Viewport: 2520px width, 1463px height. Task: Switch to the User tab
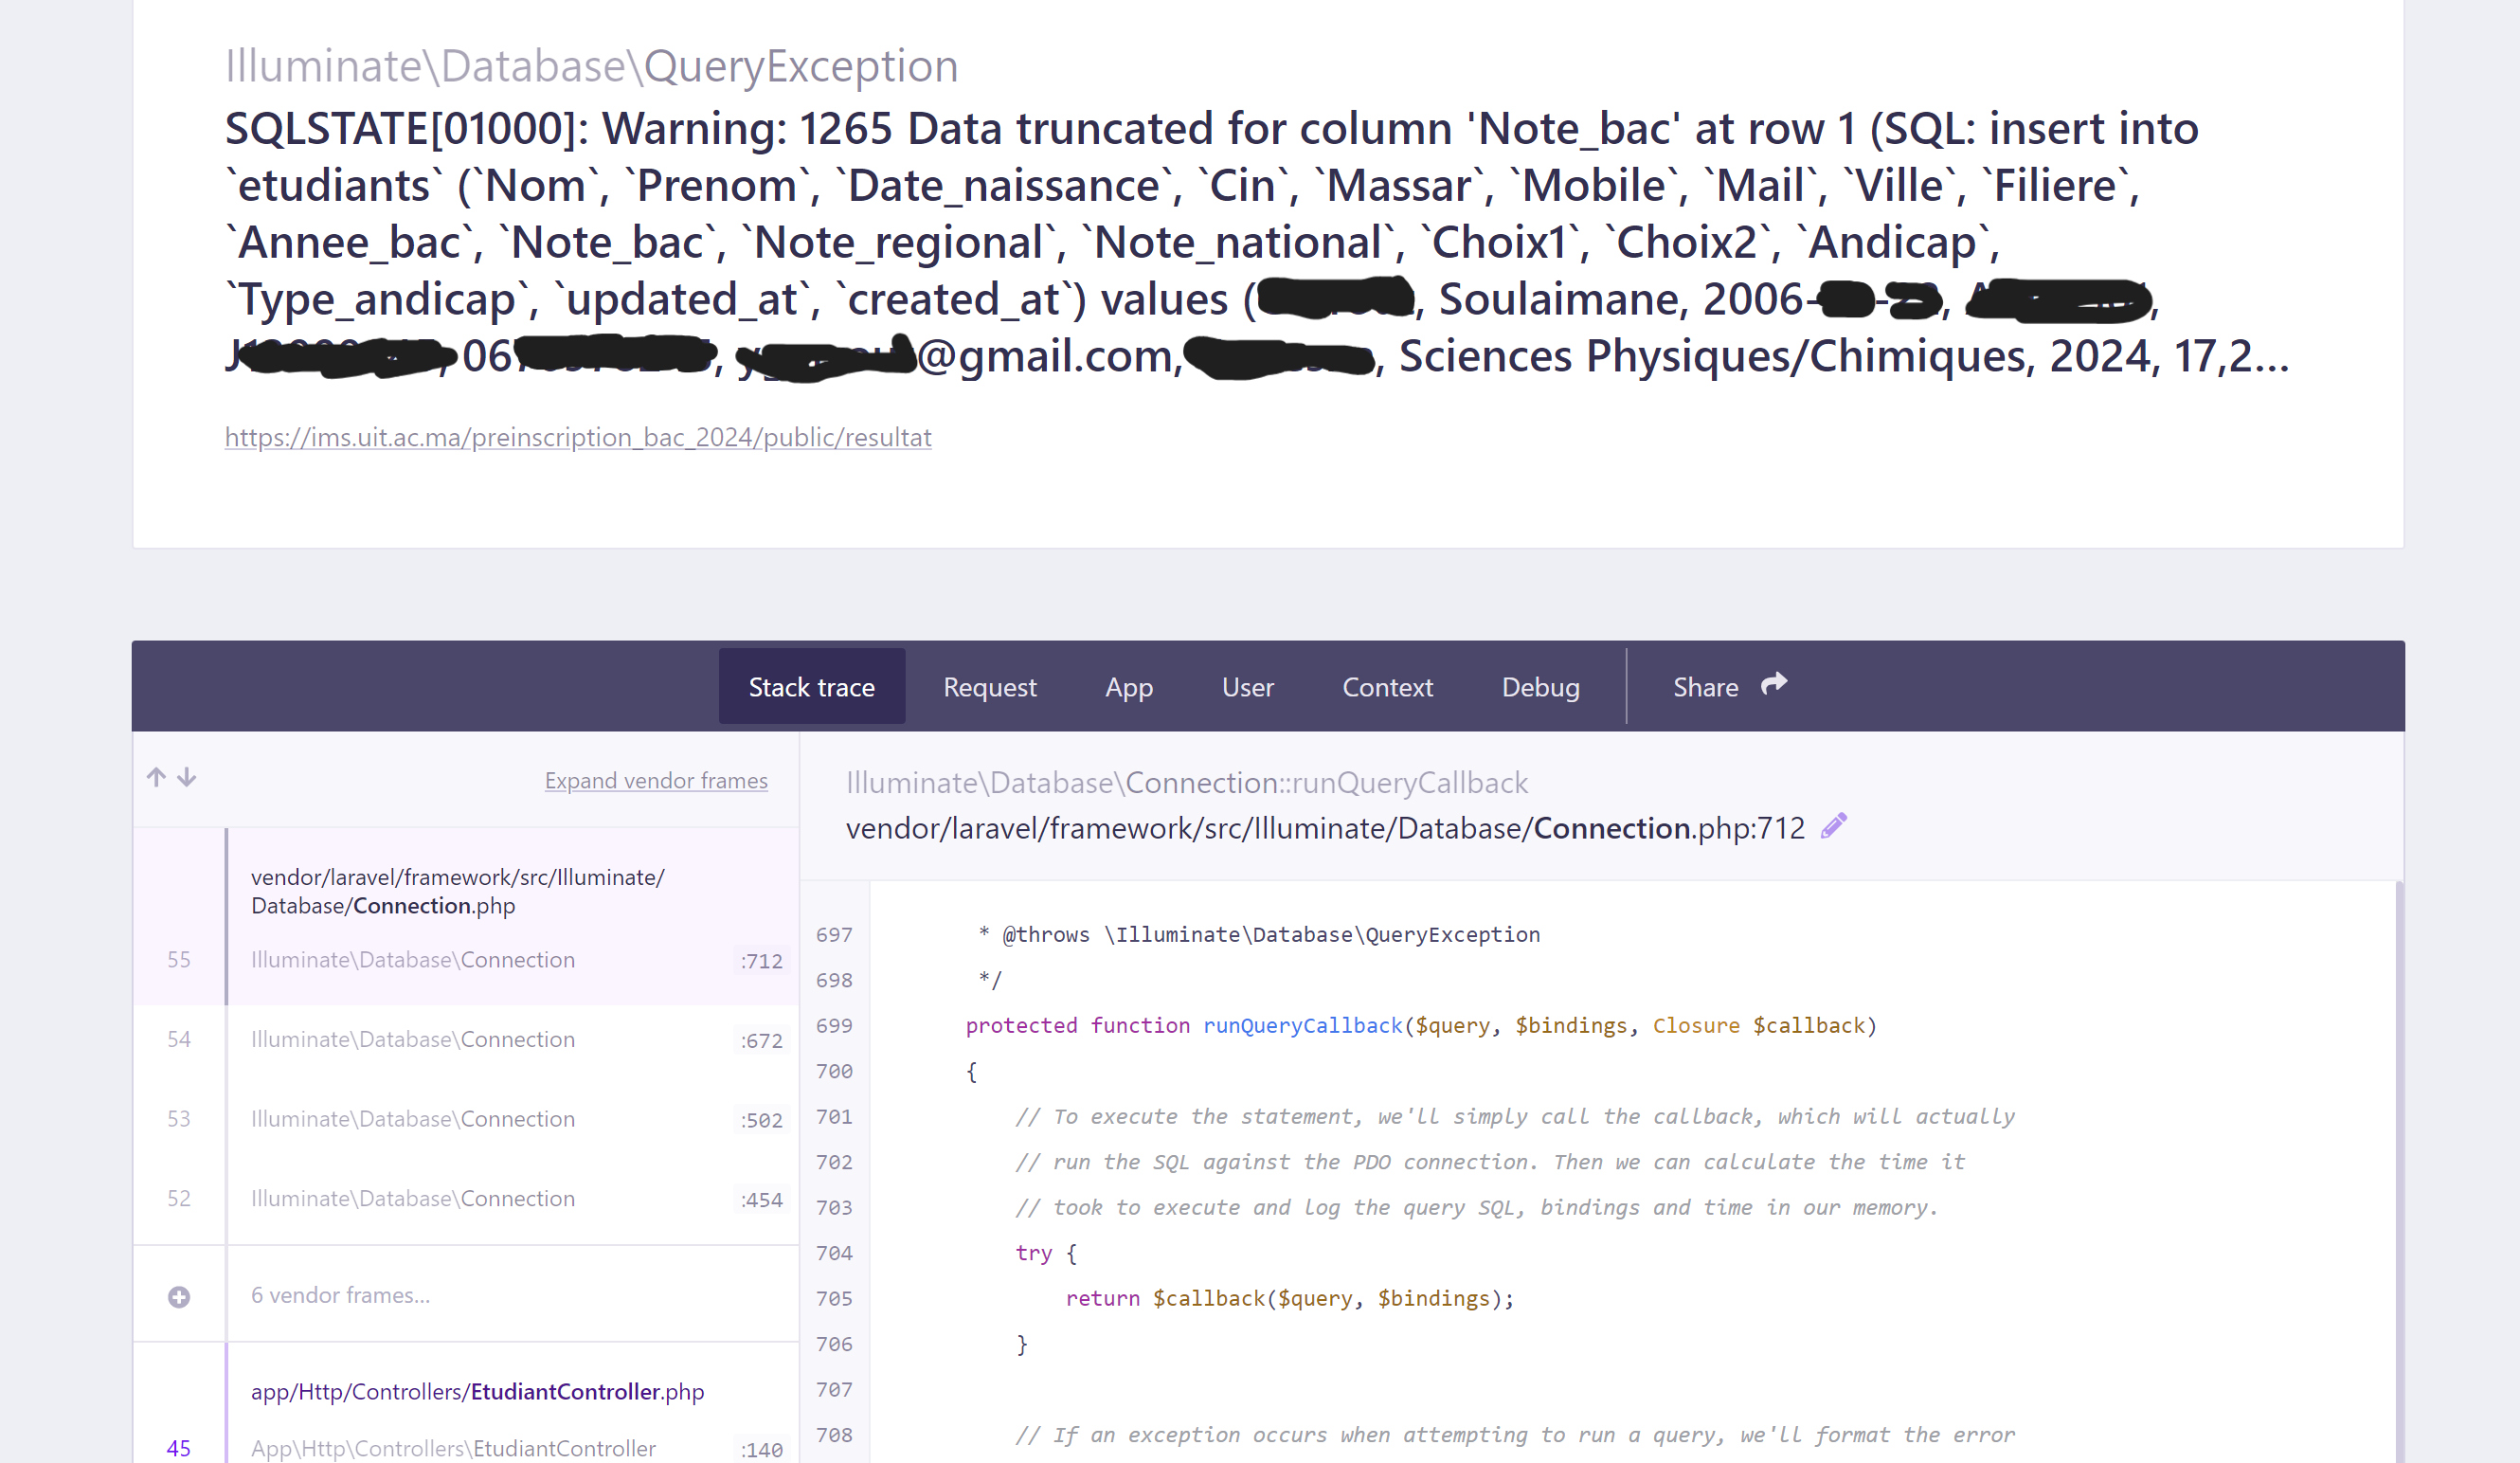1247,687
